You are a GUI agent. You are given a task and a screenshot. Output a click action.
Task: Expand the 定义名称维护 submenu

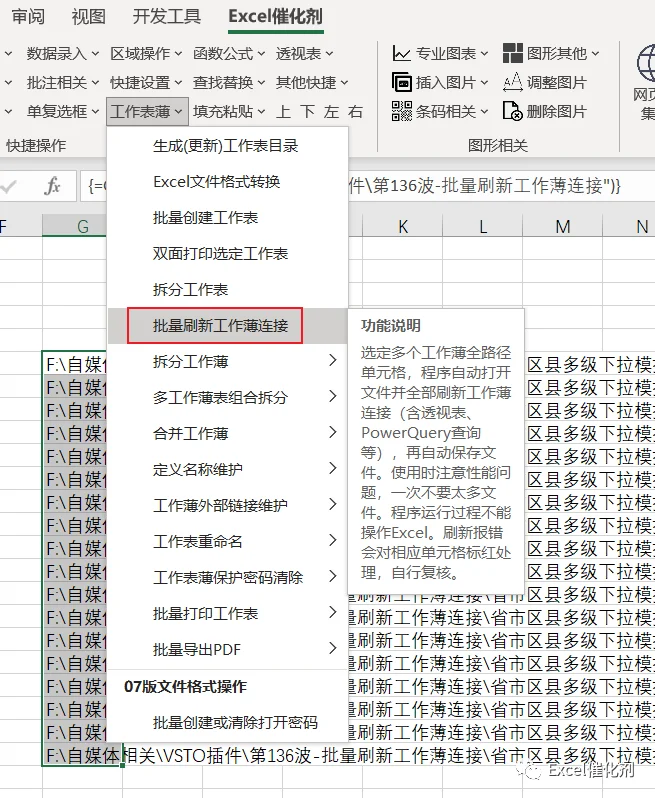227,469
